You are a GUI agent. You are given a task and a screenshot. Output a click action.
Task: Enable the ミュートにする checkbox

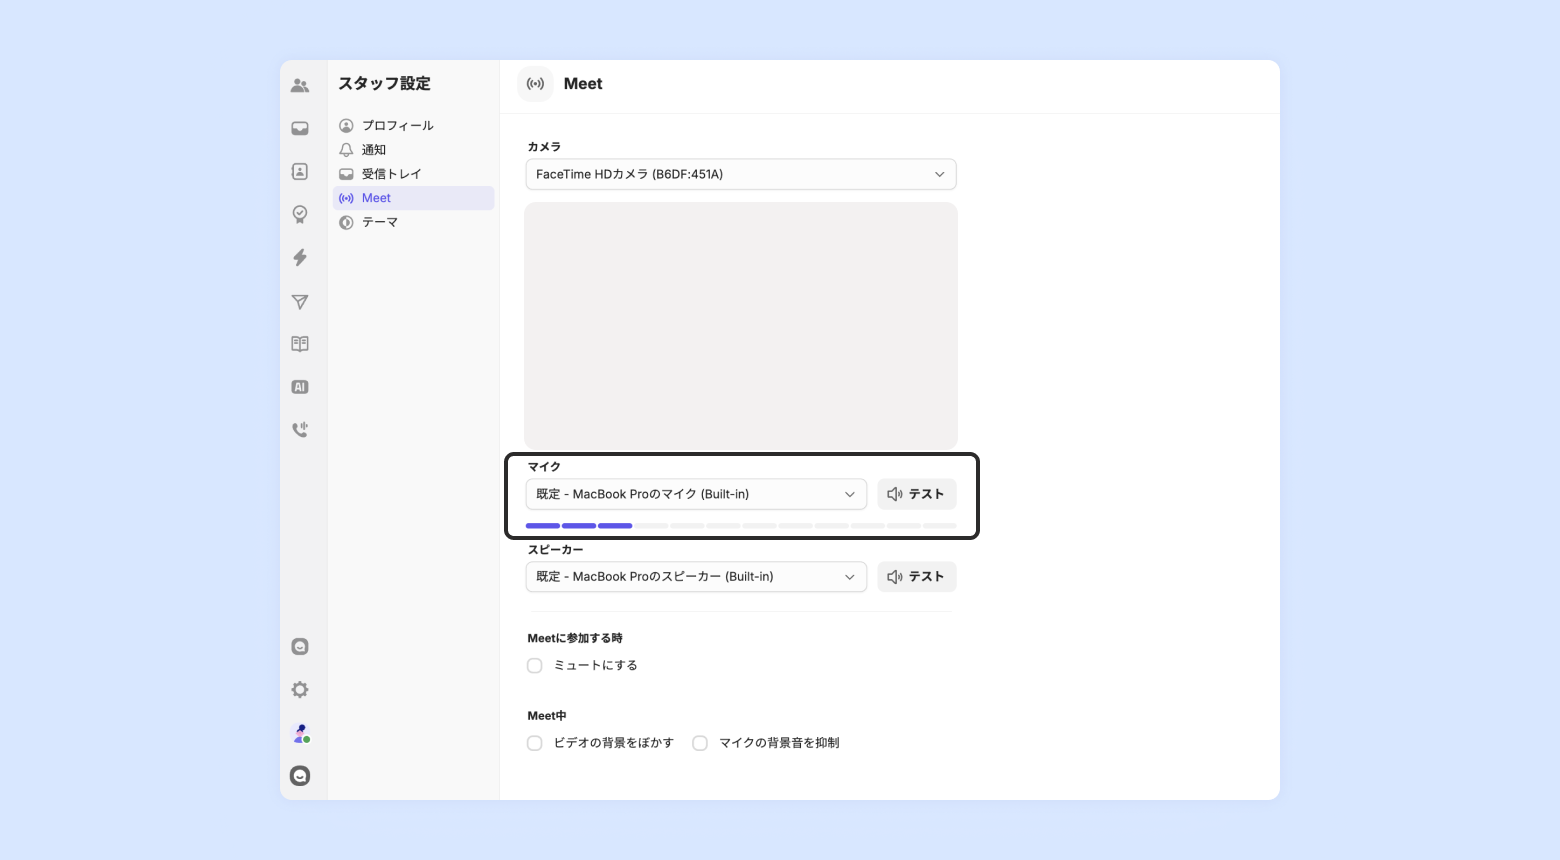535,666
